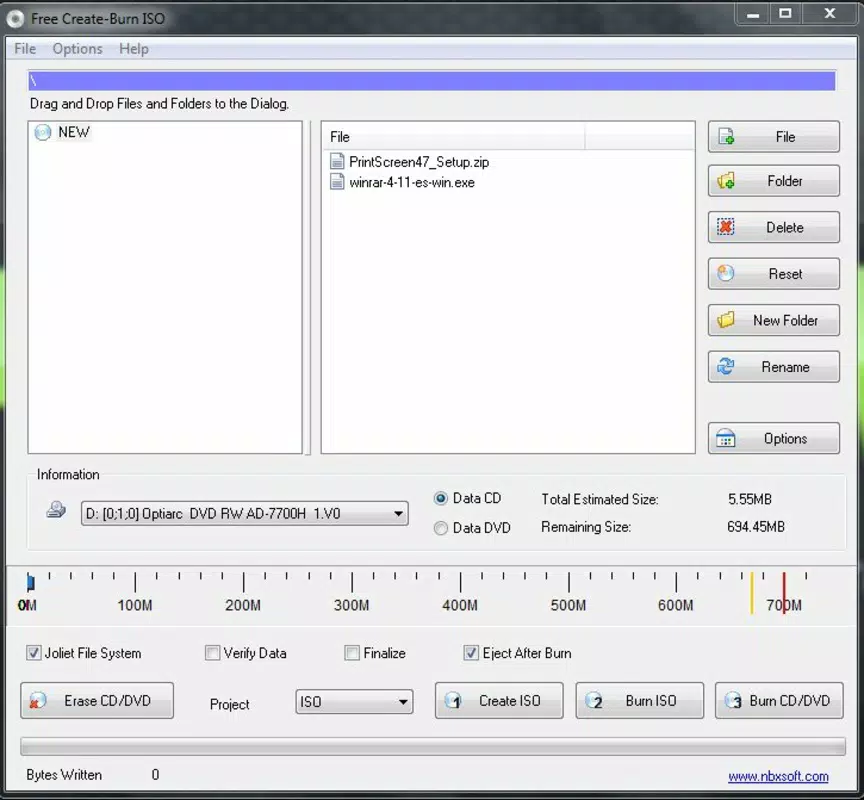The height and width of the screenshot is (800, 864).
Task: Click the New Folder button label
Action: (x=785, y=320)
